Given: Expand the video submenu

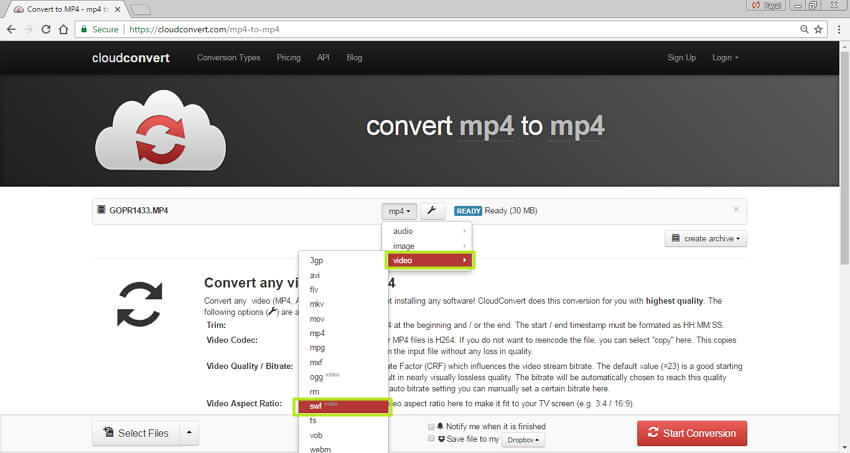Looking at the screenshot, I should 429,261.
